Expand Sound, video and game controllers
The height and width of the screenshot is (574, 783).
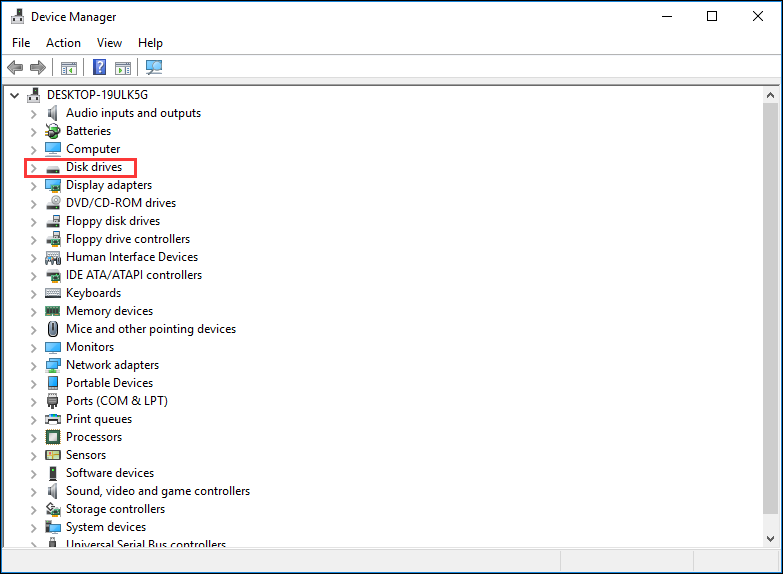pyautogui.click(x=33, y=492)
